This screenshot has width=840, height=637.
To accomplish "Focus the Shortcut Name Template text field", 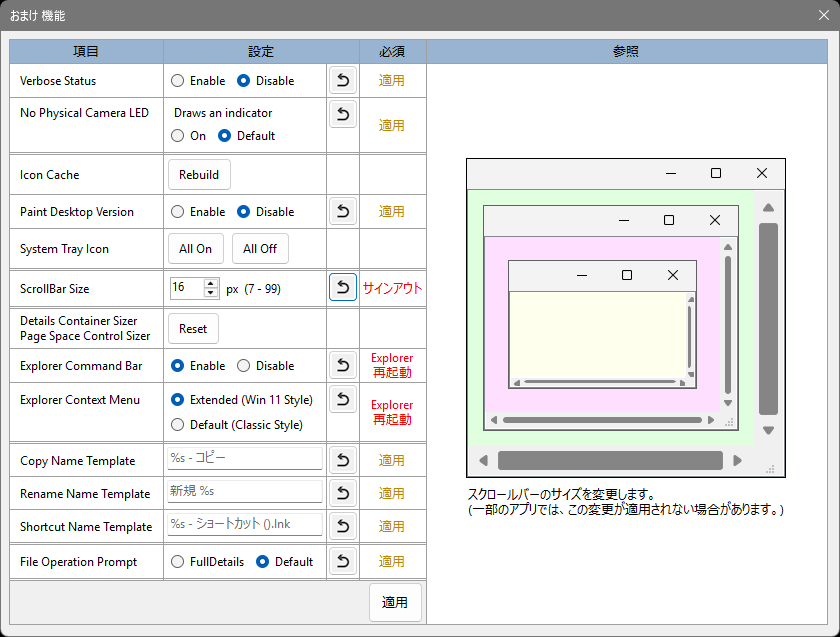I will (245, 524).
